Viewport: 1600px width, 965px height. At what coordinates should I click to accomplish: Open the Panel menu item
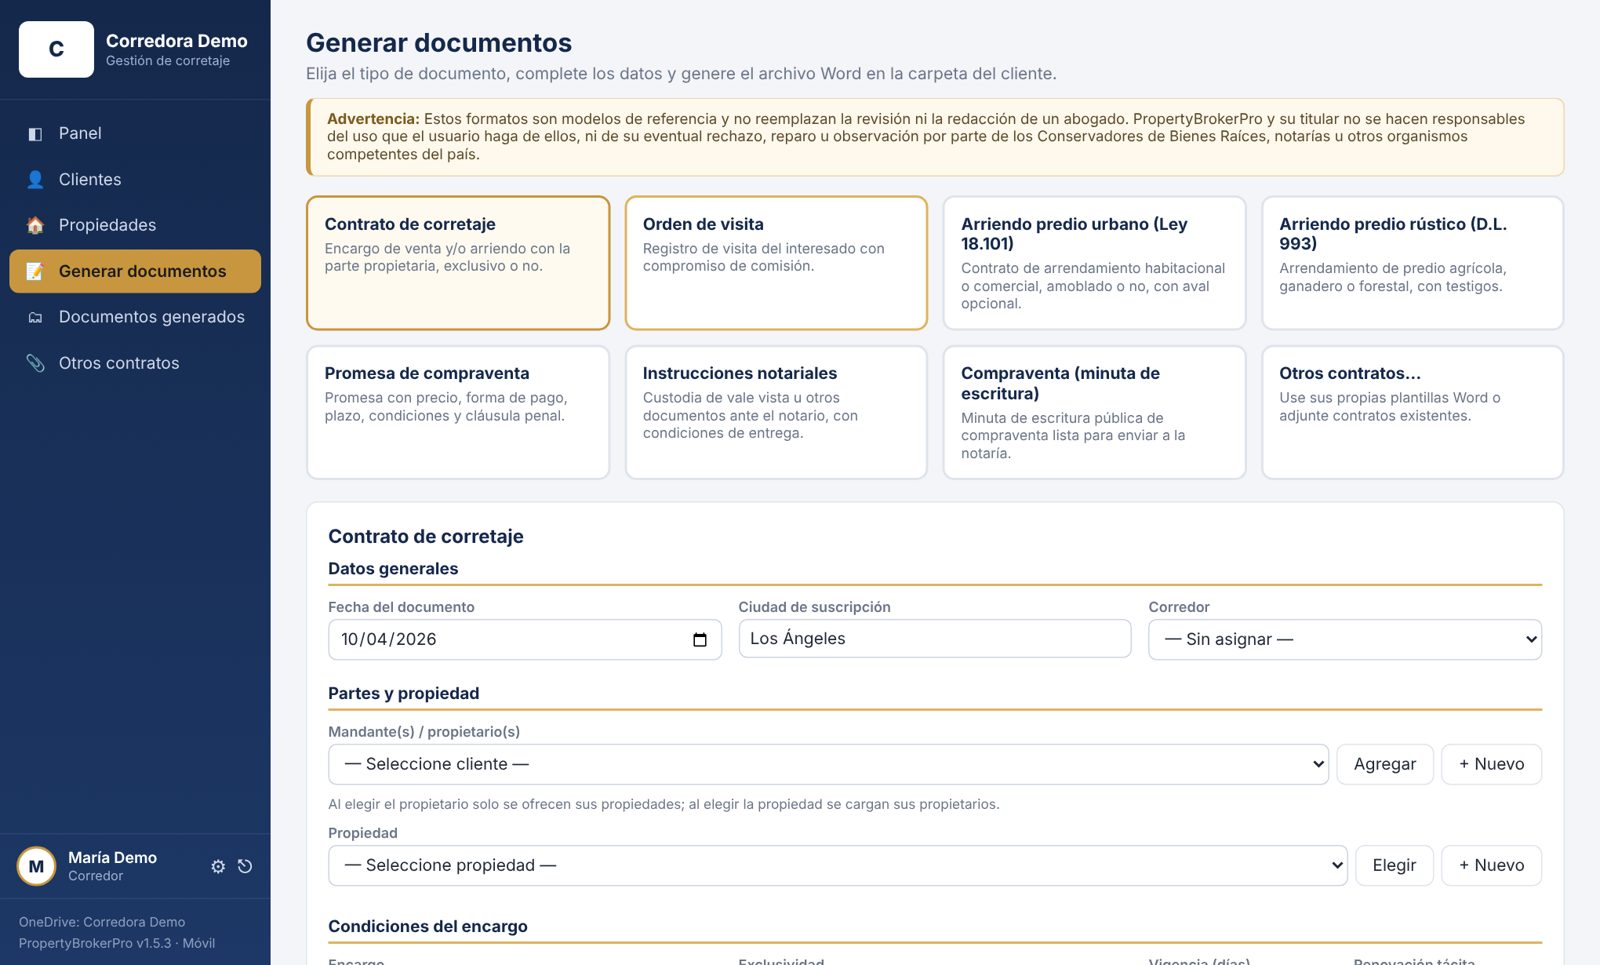pos(135,134)
